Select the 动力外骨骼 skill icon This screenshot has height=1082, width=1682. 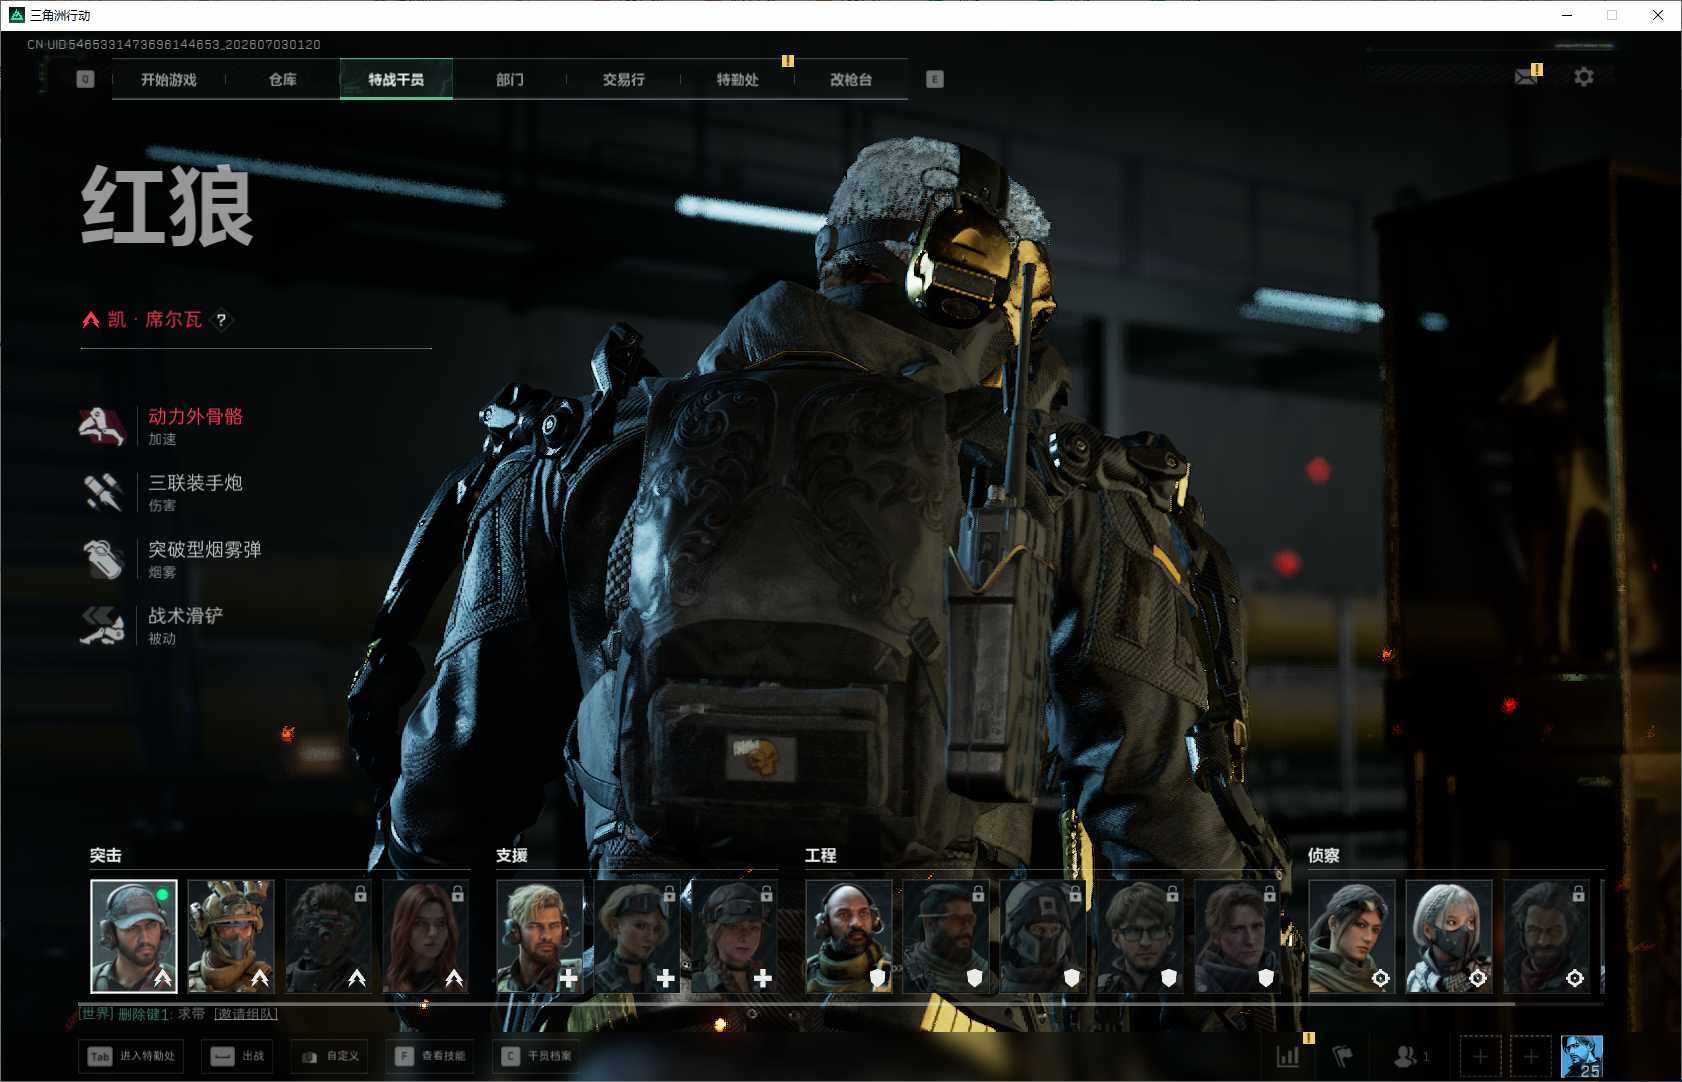point(101,426)
